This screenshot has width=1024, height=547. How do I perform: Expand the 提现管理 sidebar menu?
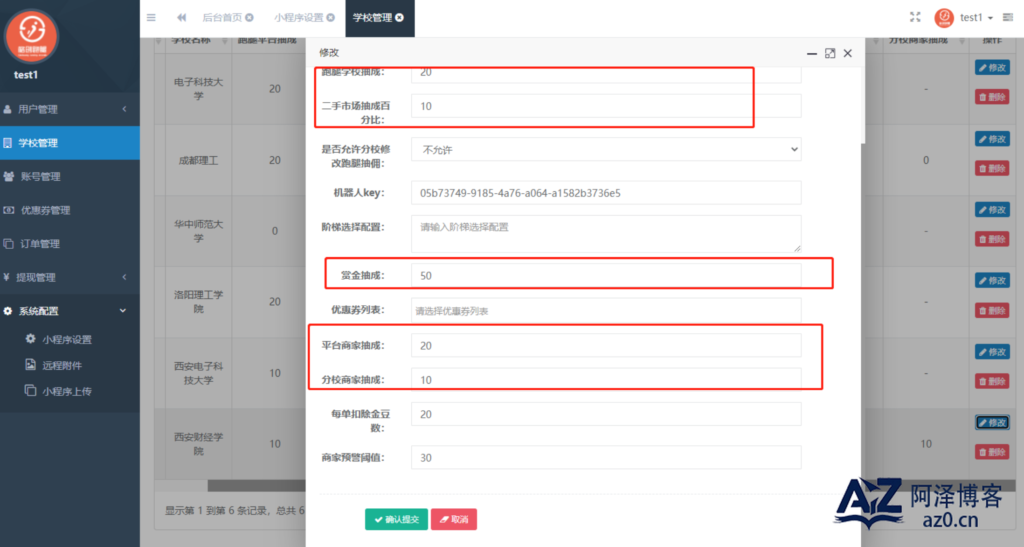pos(70,277)
